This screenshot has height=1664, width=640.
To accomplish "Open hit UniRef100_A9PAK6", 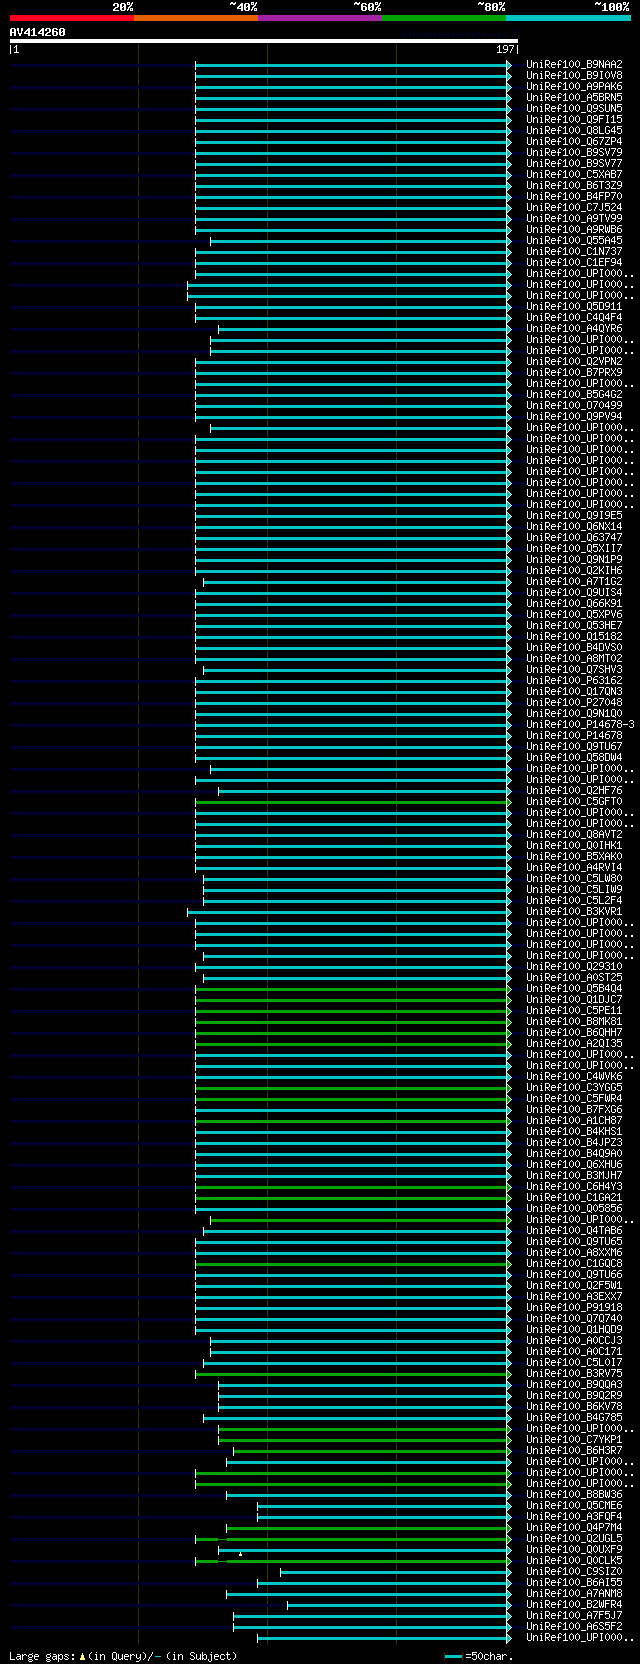I will (574, 86).
